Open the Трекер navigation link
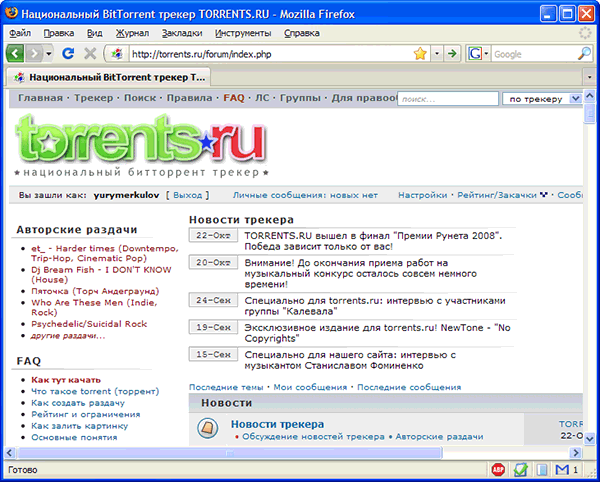This screenshot has height=482, width=600. pyautogui.click(x=94, y=98)
